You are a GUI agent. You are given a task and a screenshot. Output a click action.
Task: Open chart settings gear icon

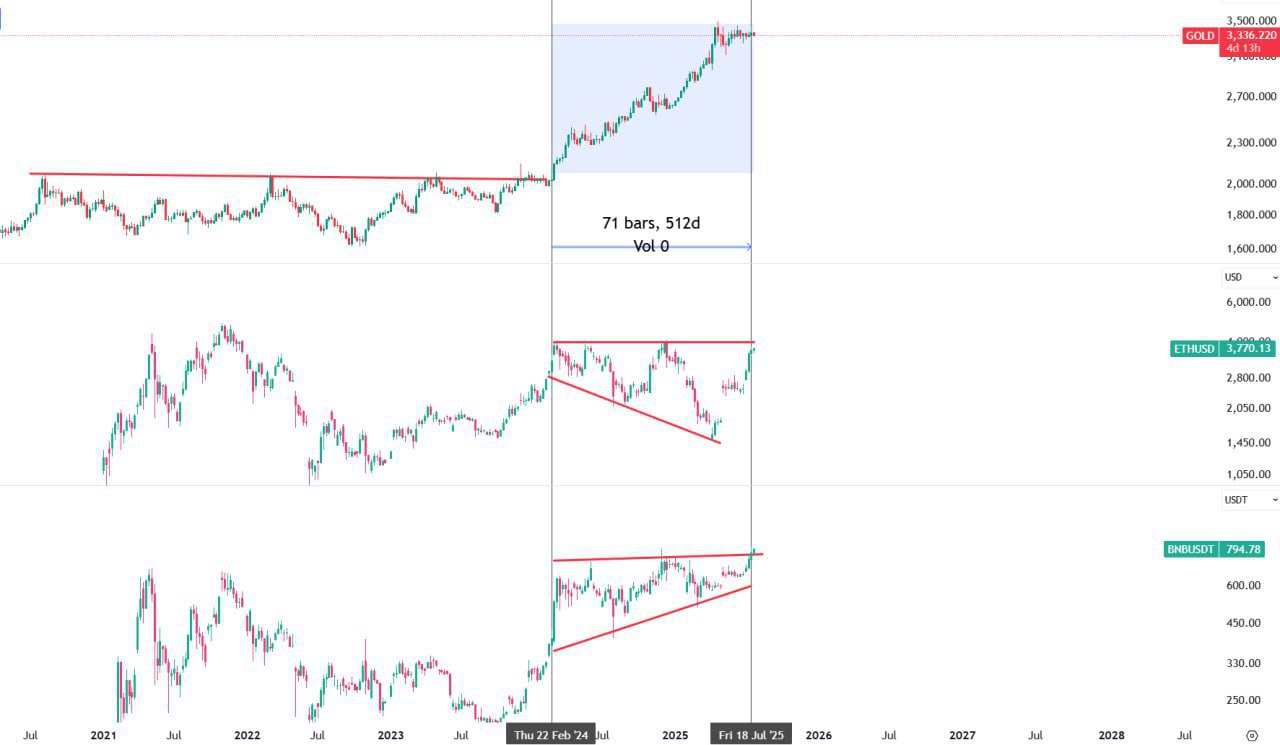[1252, 735]
